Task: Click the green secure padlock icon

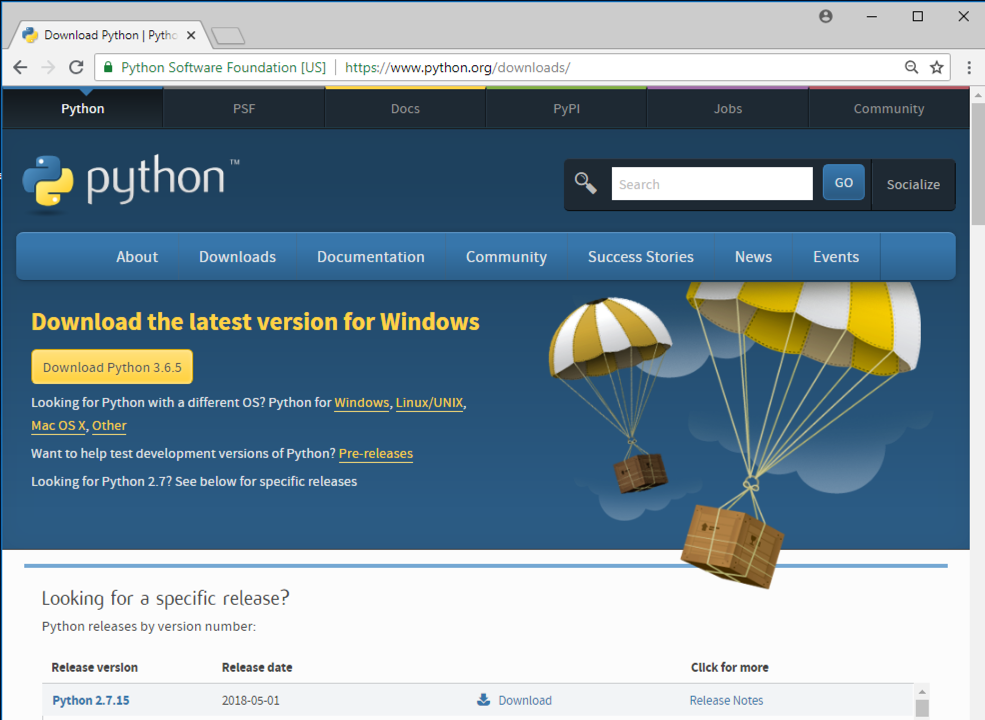Action: (108, 67)
